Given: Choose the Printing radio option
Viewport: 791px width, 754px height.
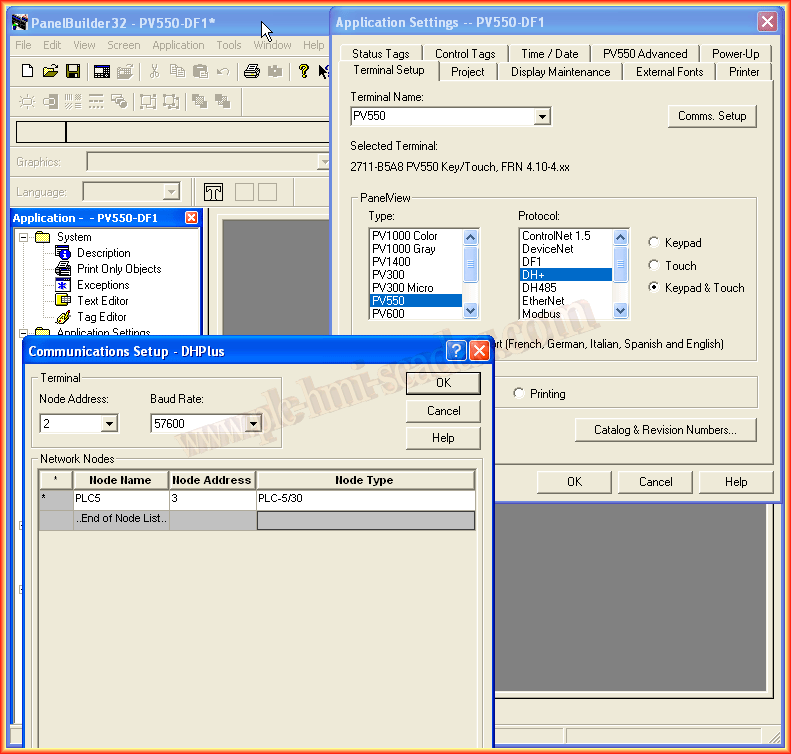Looking at the screenshot, I should pos(519,394).
